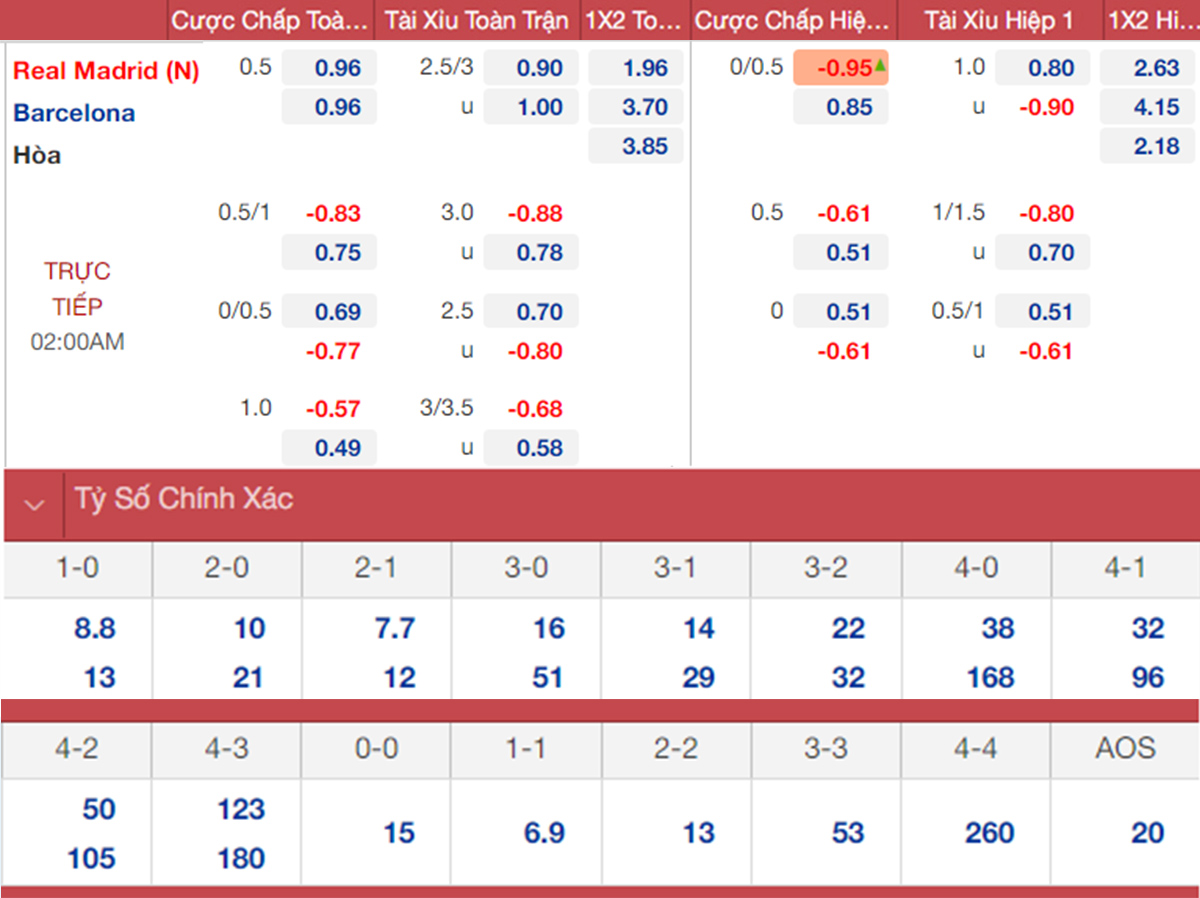The height and width of the screenshot is (898, 1200).
Task: Select the Tài Xỉu Toàn Trận column header
Action: pyautogui.click(x=477, y=20)
